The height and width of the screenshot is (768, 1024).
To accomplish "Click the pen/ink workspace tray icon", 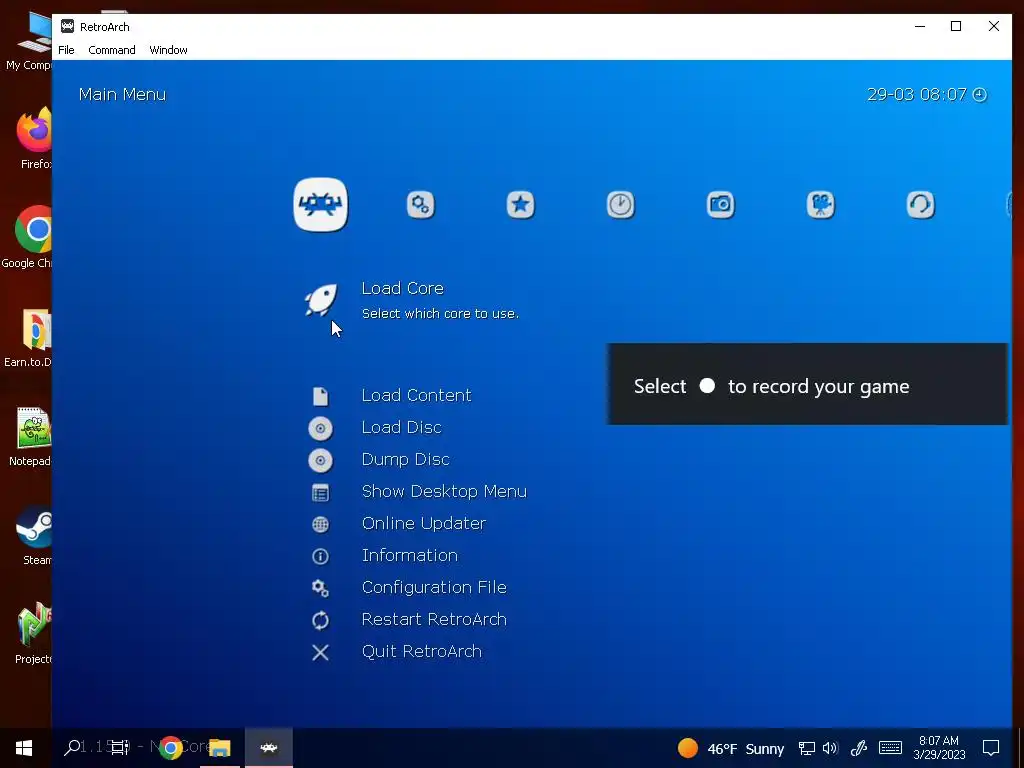I will coord(859,748).
